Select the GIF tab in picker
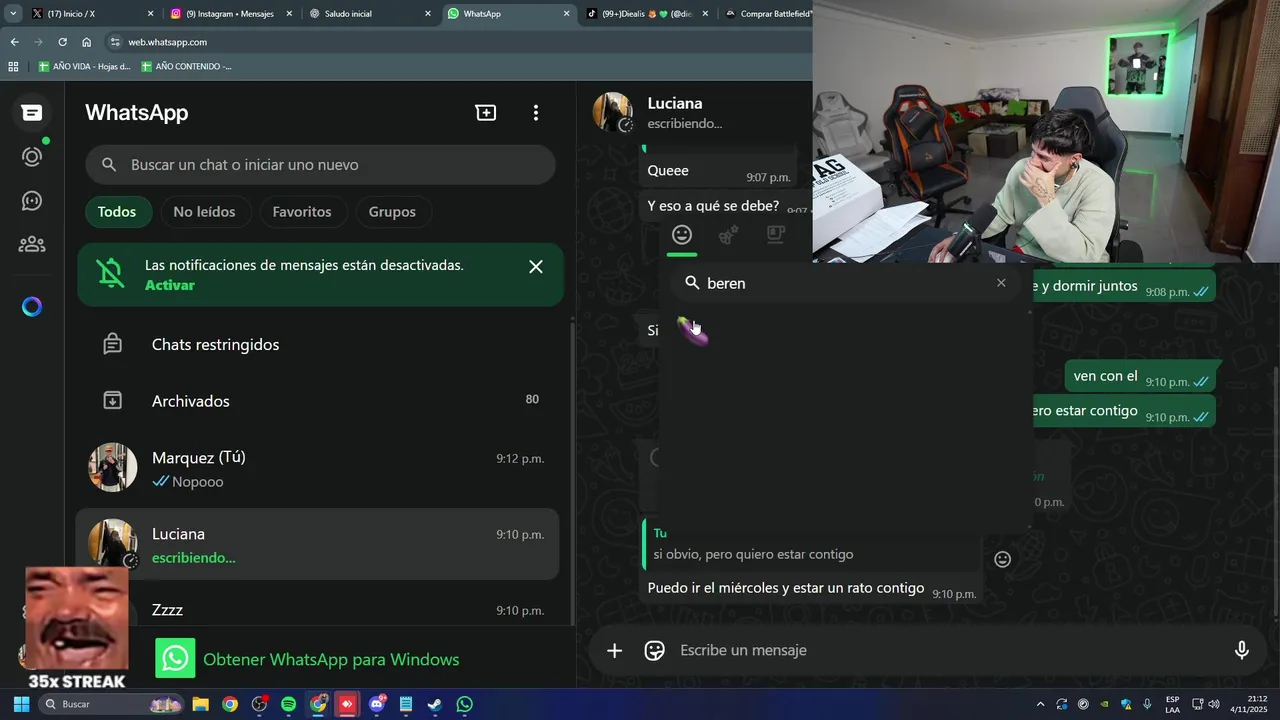Viewport: 1280px width, 720px height. coord(729,235)
